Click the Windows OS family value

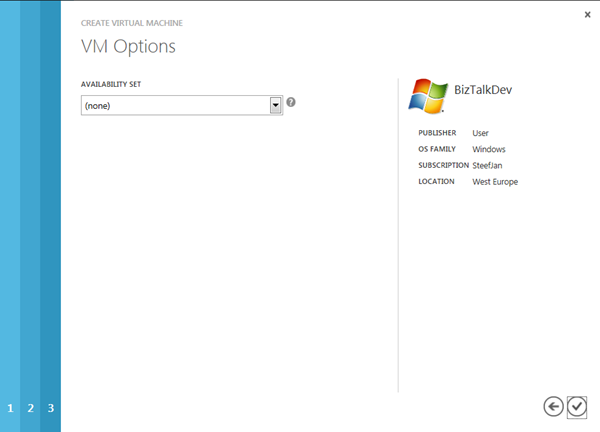489,149
